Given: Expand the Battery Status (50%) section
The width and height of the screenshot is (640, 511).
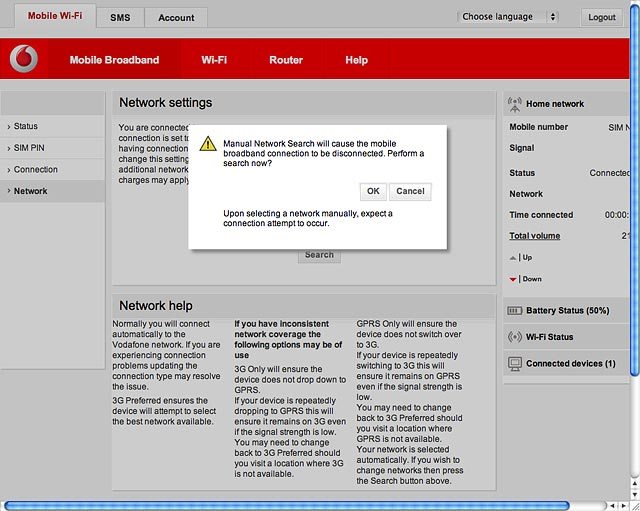Looking at the screenshot, I should coord(567,311).
